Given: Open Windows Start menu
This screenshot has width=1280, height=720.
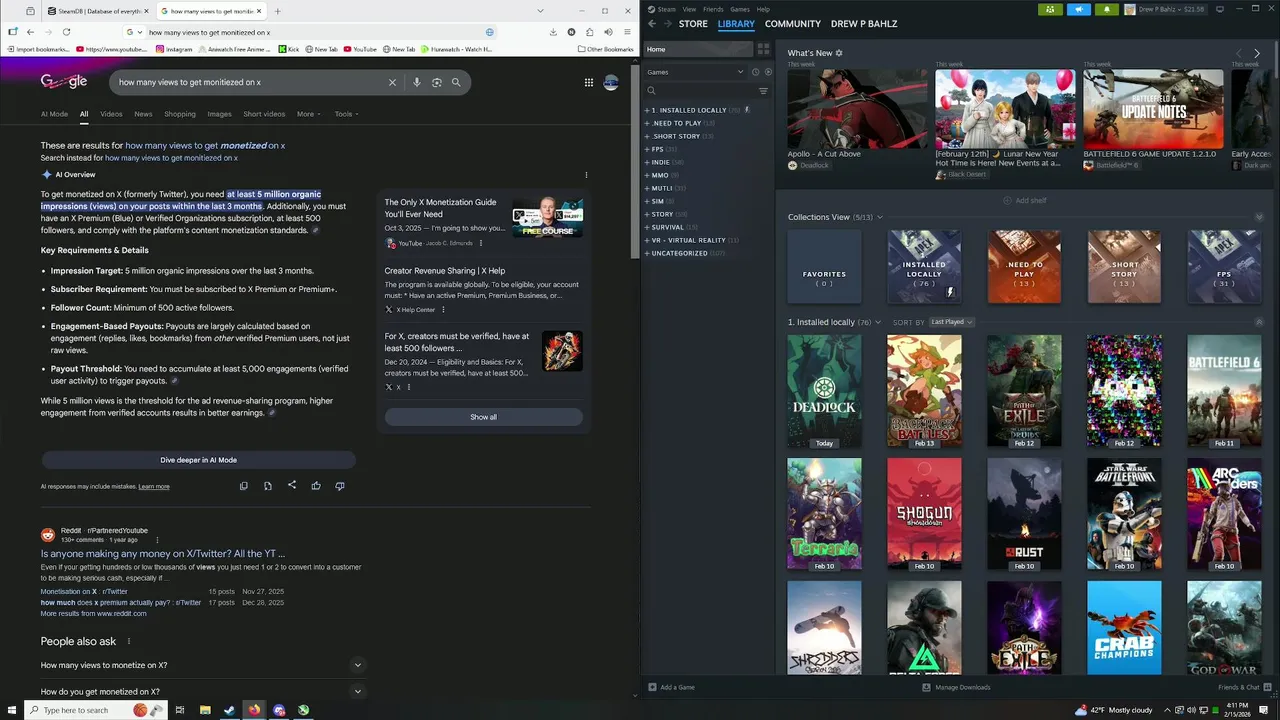Looking at the screenshot, I should point(12,710).
